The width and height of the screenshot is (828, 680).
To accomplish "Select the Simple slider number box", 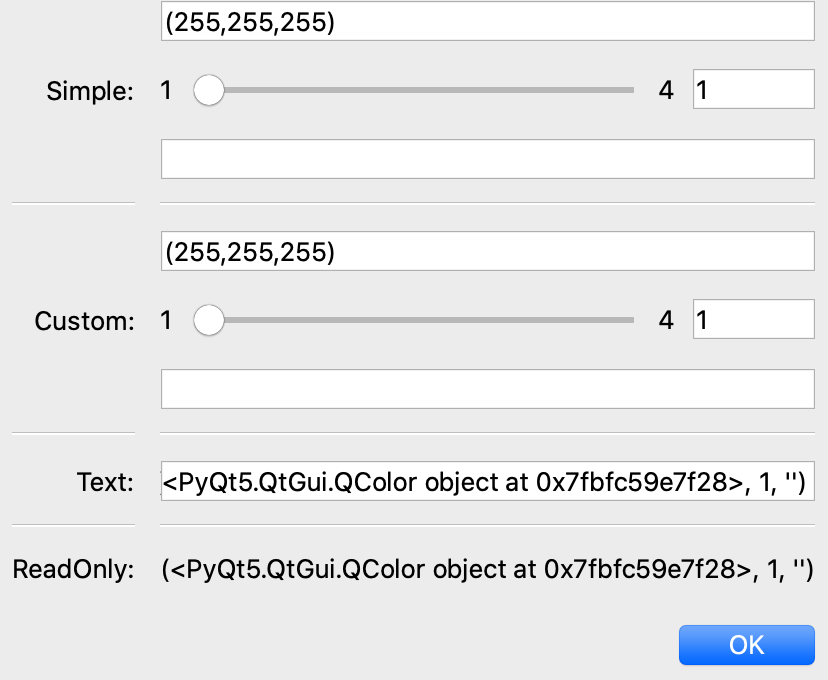I will [753, 91].
